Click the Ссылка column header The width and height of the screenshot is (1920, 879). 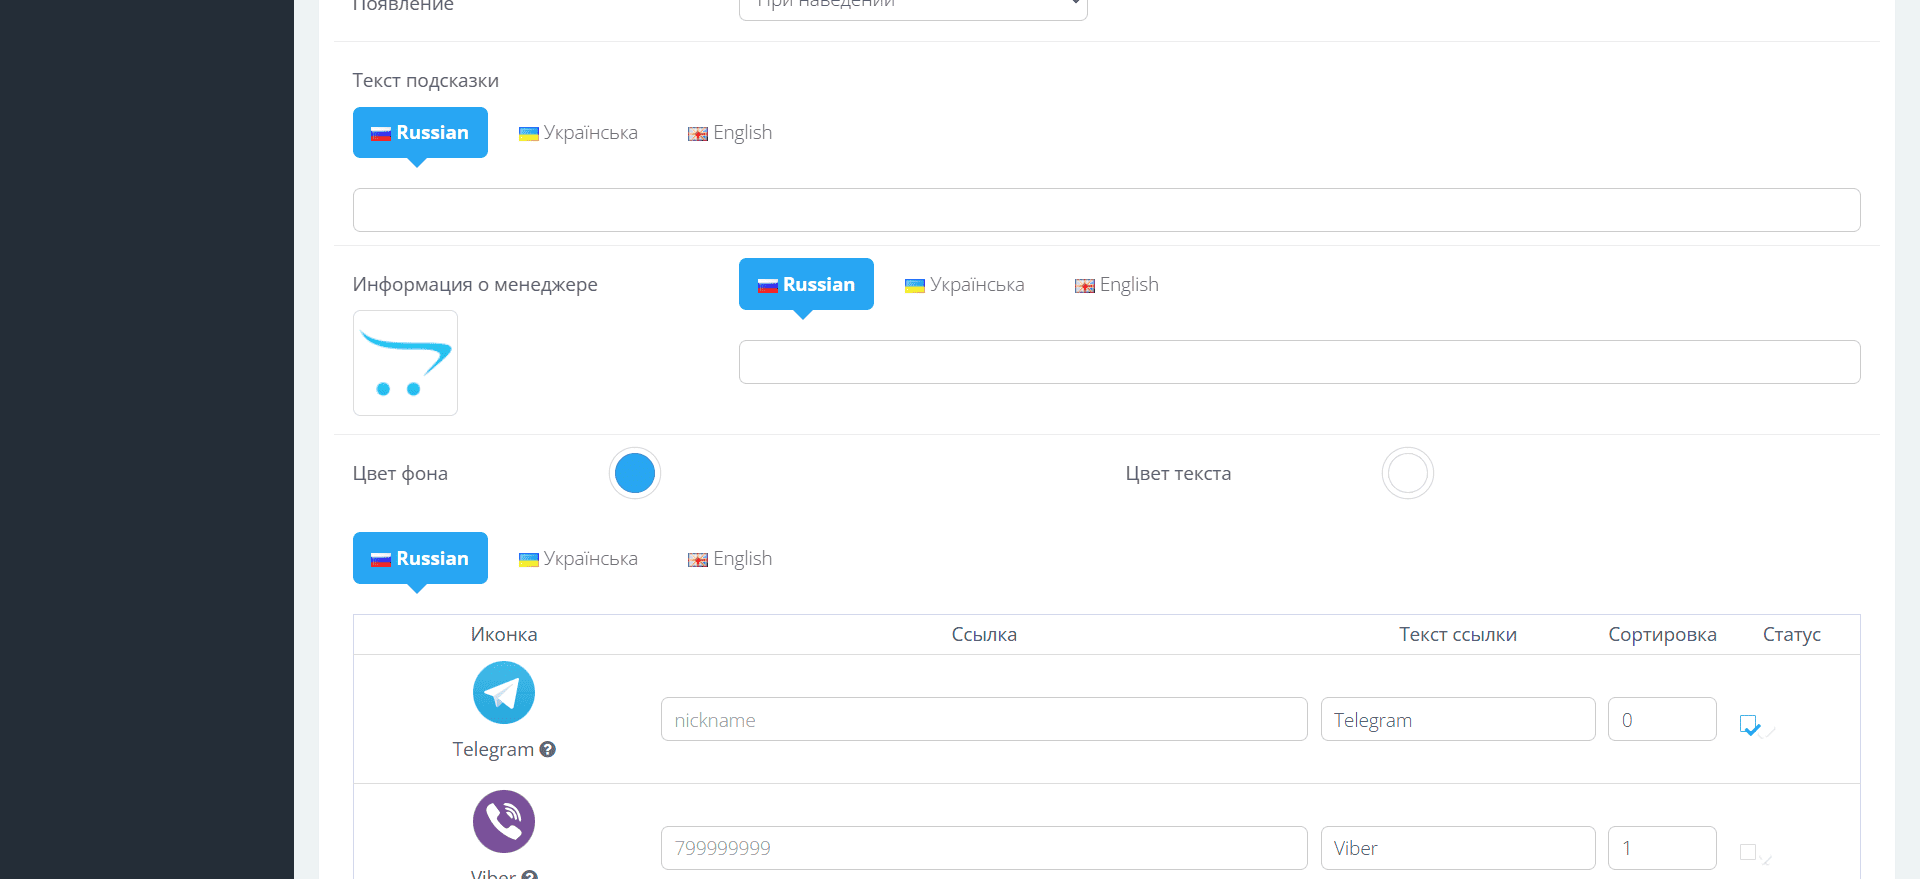[984, 634]
